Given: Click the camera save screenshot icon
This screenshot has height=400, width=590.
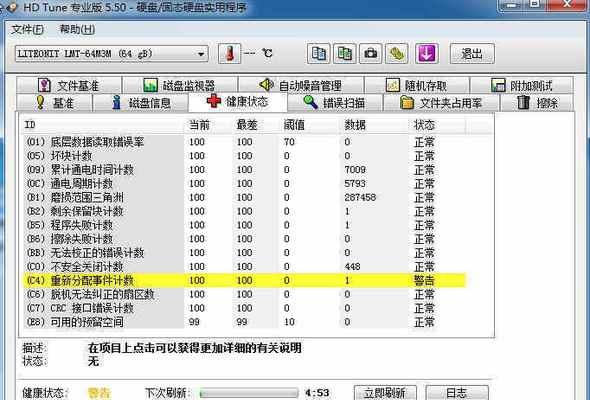Looking at the screenshot, I should (371, 53).
